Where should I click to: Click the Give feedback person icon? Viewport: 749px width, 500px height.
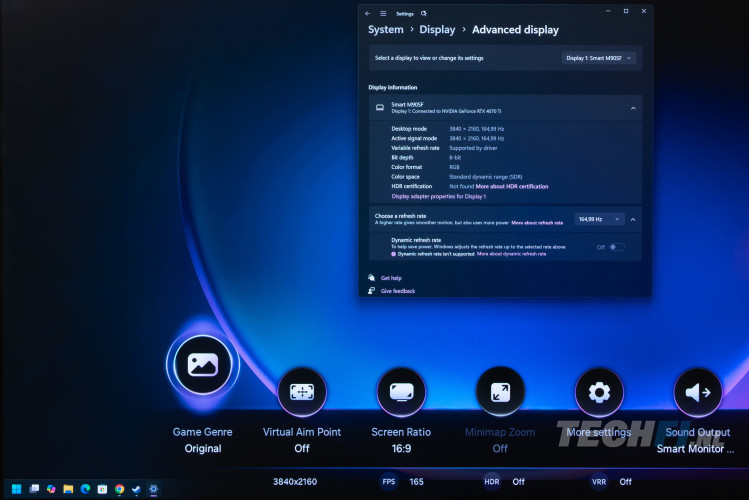372,290
